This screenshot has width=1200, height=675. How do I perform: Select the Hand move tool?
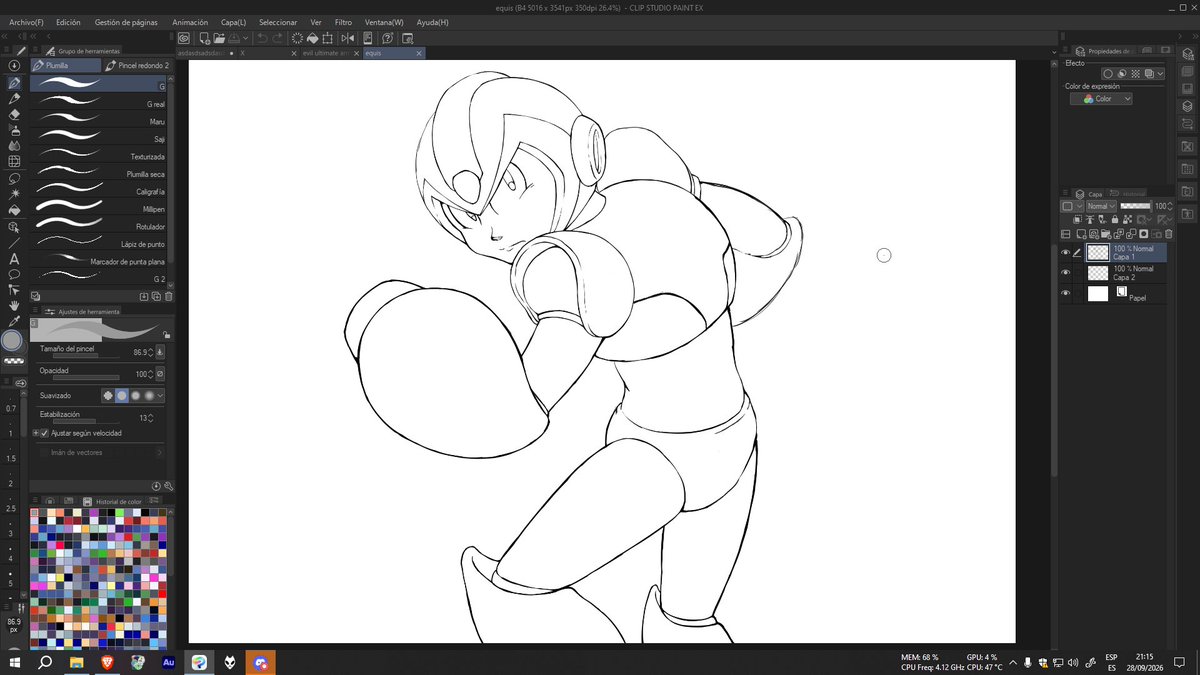point(15,304)
